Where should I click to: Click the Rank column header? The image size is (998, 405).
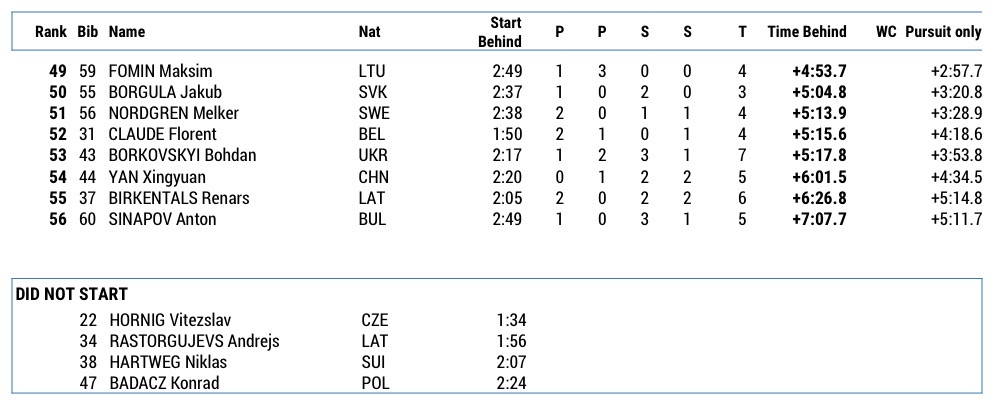pos(50,32)
